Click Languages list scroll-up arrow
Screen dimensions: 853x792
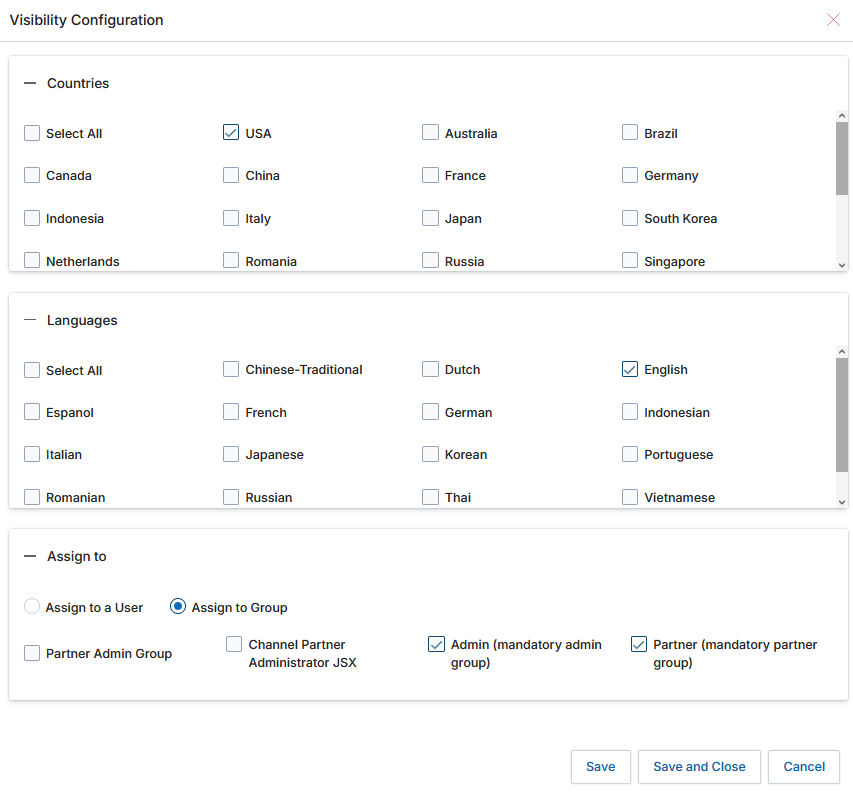(x=842, y=352)
